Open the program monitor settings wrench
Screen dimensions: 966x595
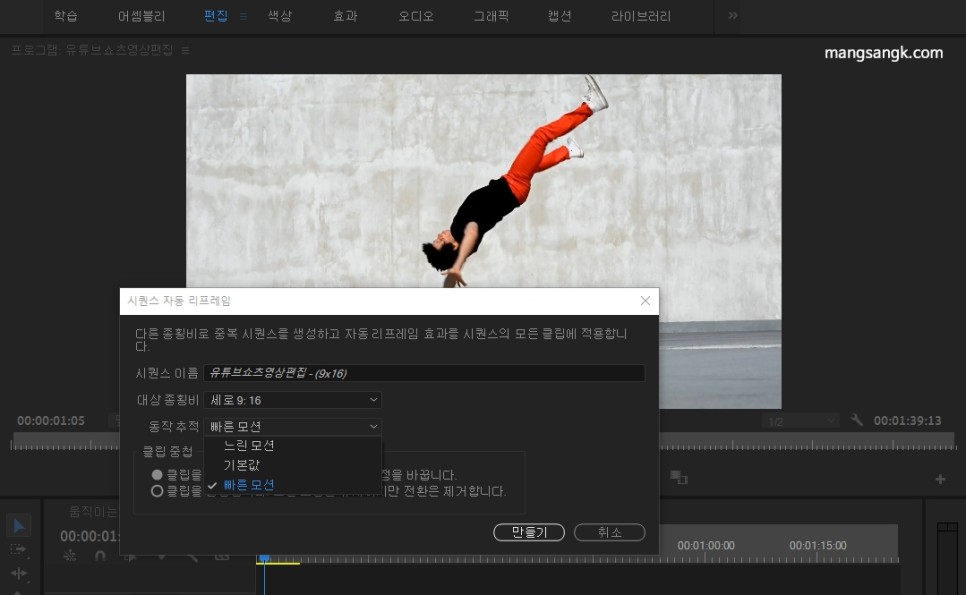857,420
